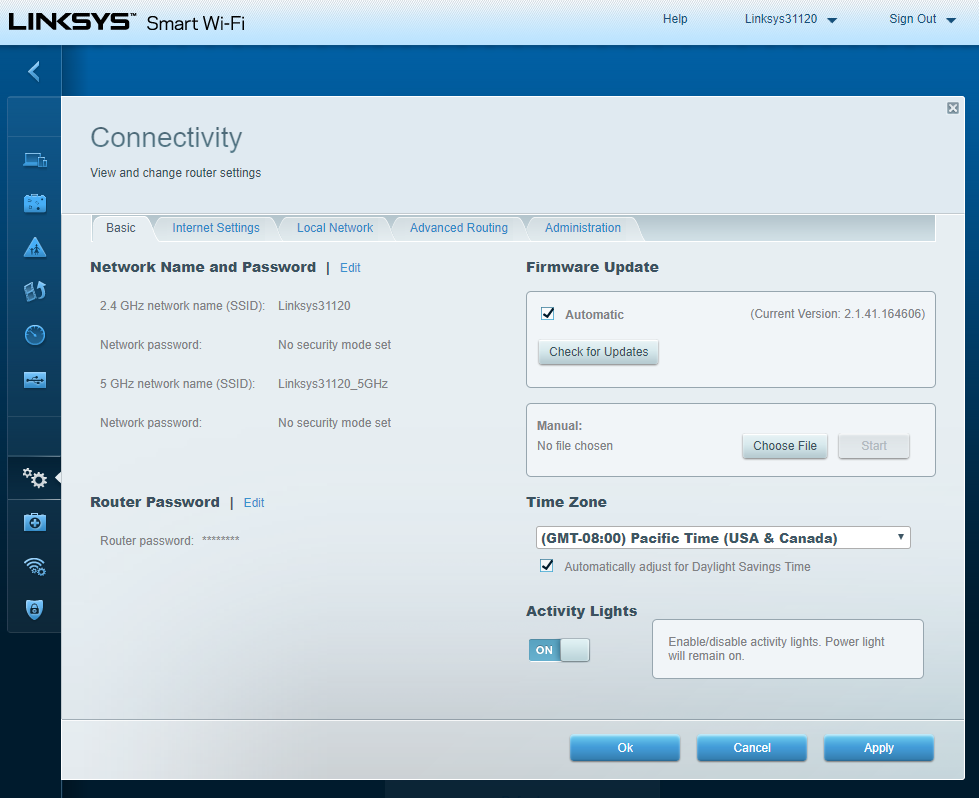Click the Cancel button
979x798 pixels.
[752, 748]
